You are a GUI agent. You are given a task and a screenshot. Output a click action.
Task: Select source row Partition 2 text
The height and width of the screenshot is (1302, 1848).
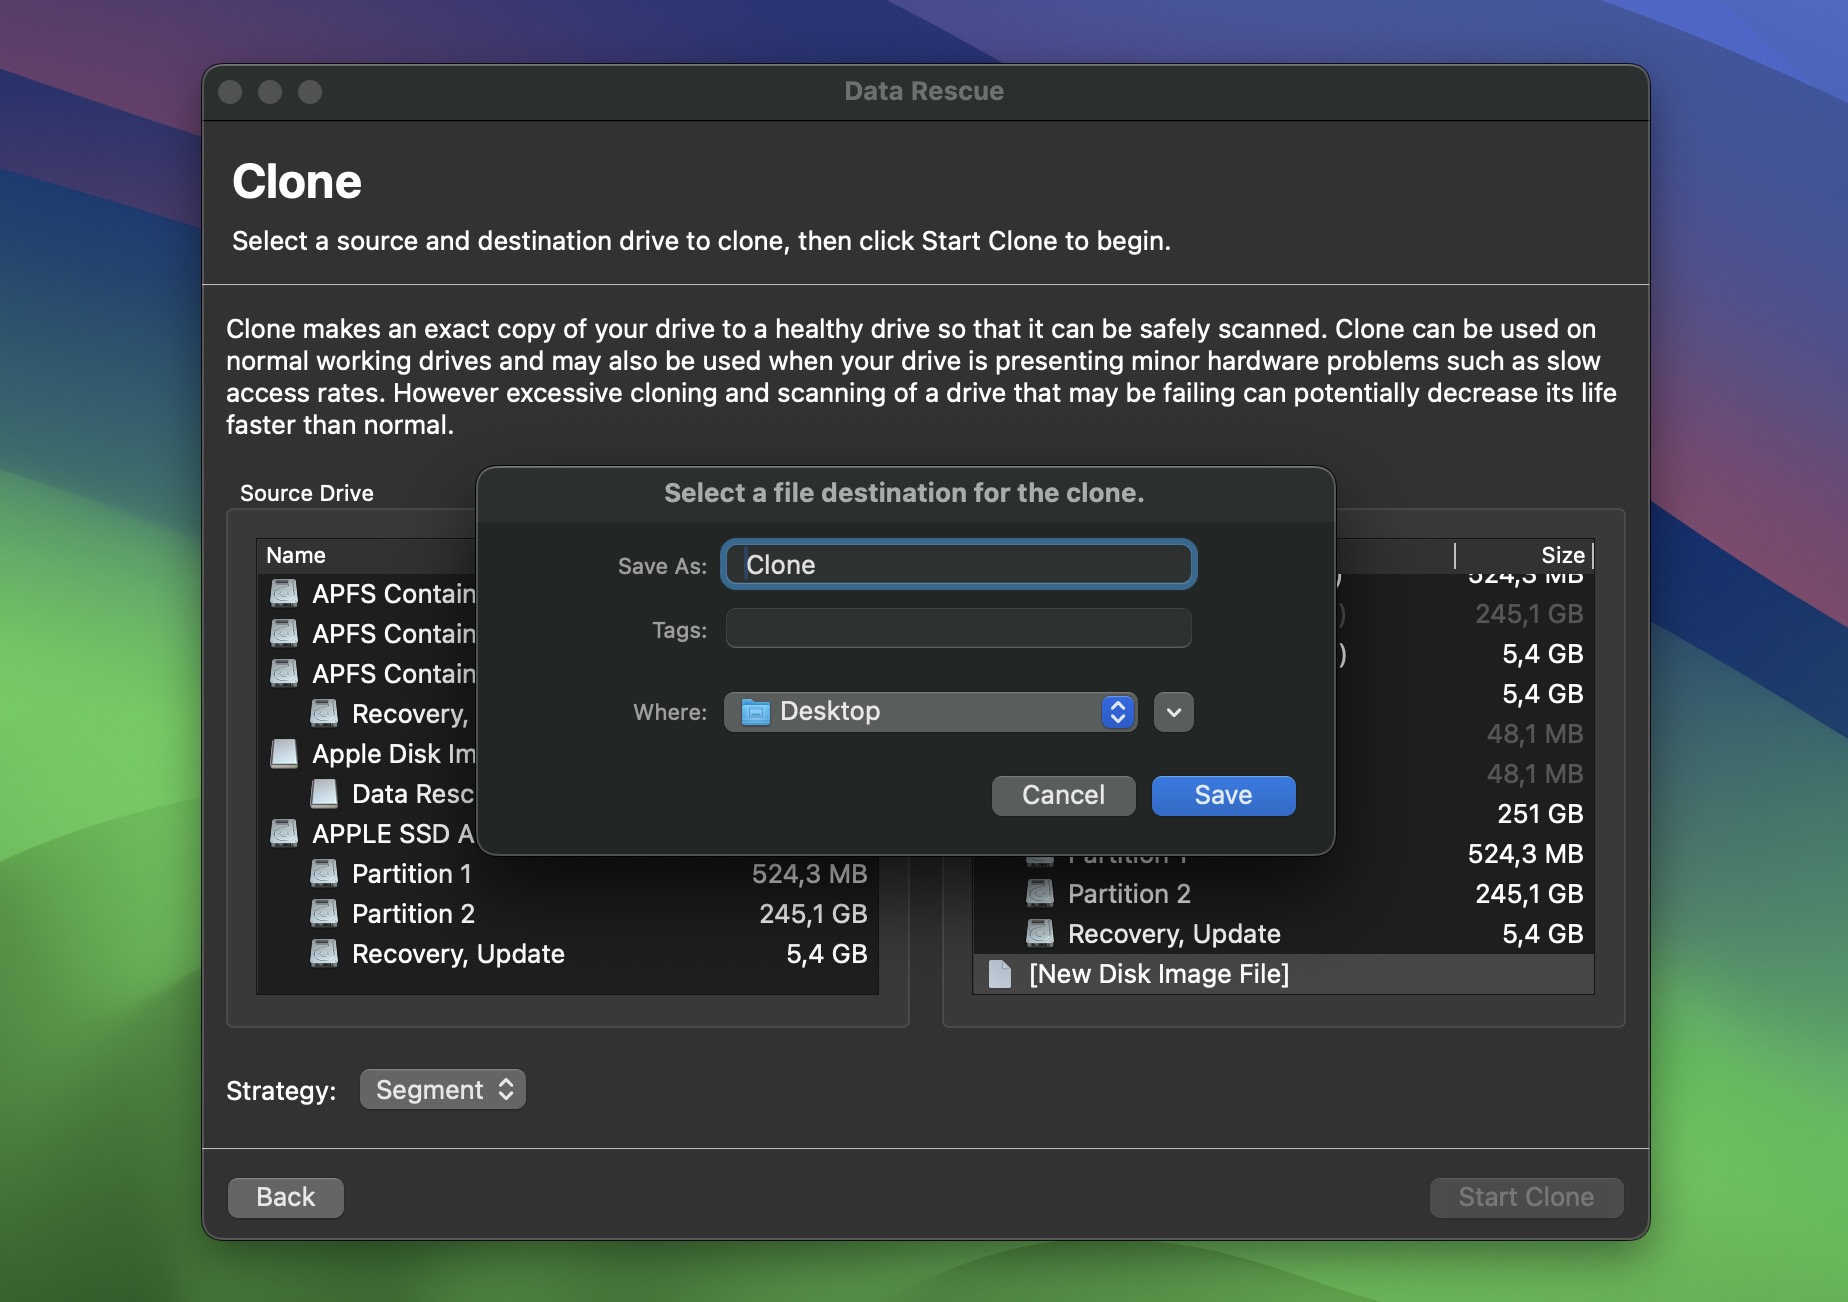[413, 914]
